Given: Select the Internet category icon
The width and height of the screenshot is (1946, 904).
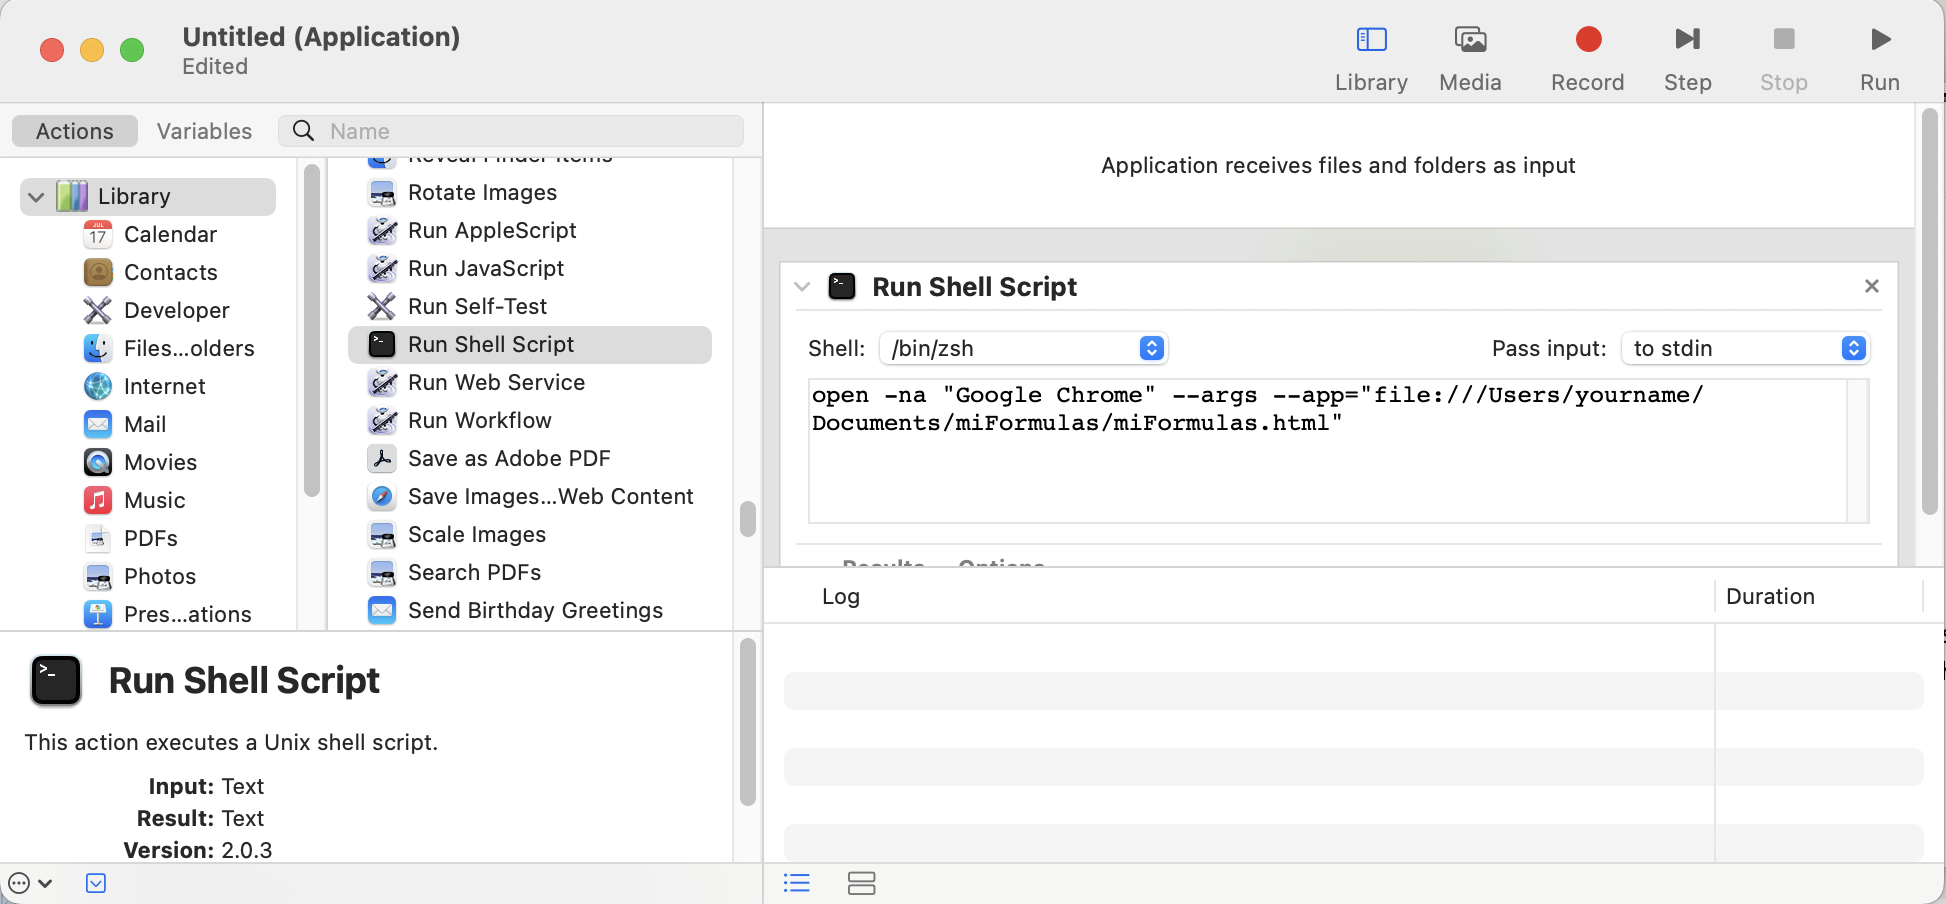Looking at the screenshot, I should pos(98,386).
